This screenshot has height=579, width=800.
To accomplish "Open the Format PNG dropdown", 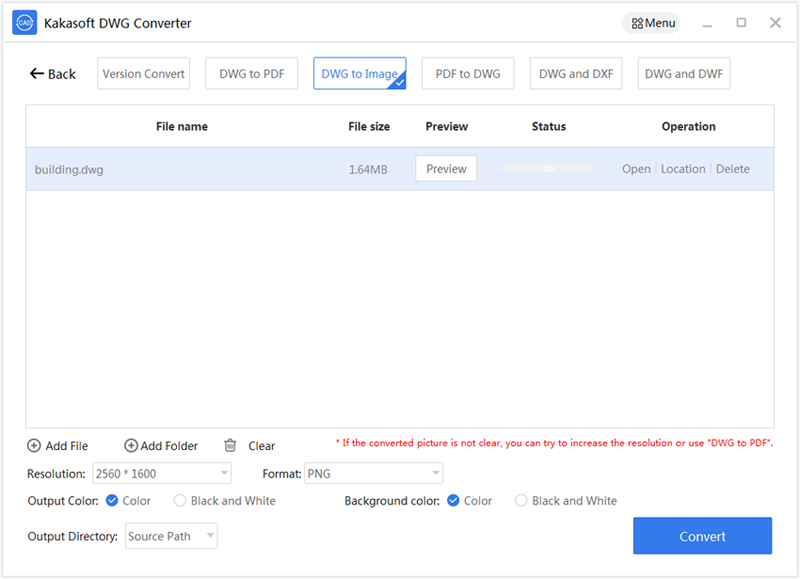I will [373, 473].
